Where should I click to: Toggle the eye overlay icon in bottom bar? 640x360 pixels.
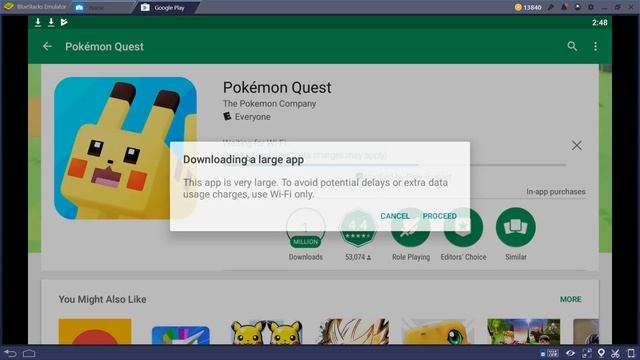click(570, 353)
